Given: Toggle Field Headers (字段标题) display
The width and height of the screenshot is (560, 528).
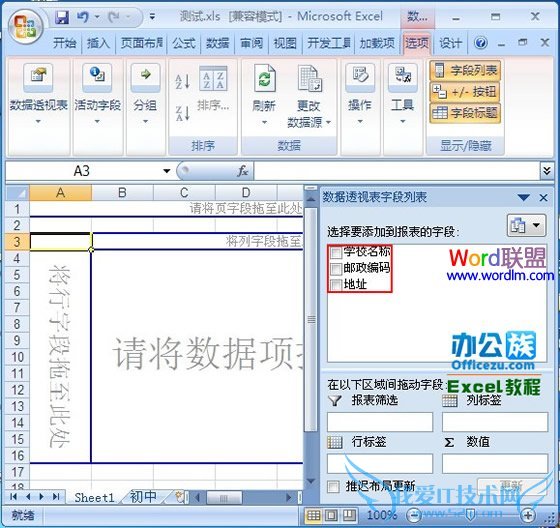Looking at the screenshot, I should click(465, 113).
